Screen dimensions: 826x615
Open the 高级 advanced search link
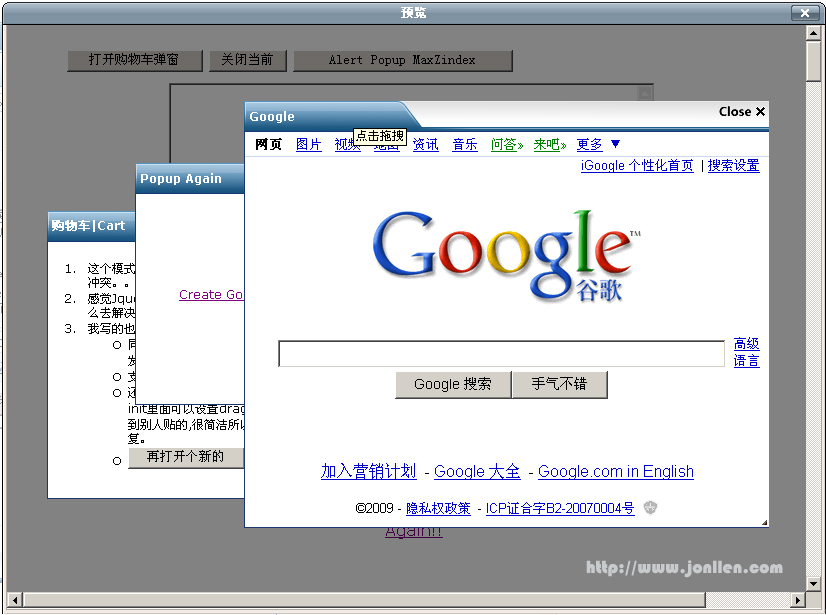(x=746, y=344)
